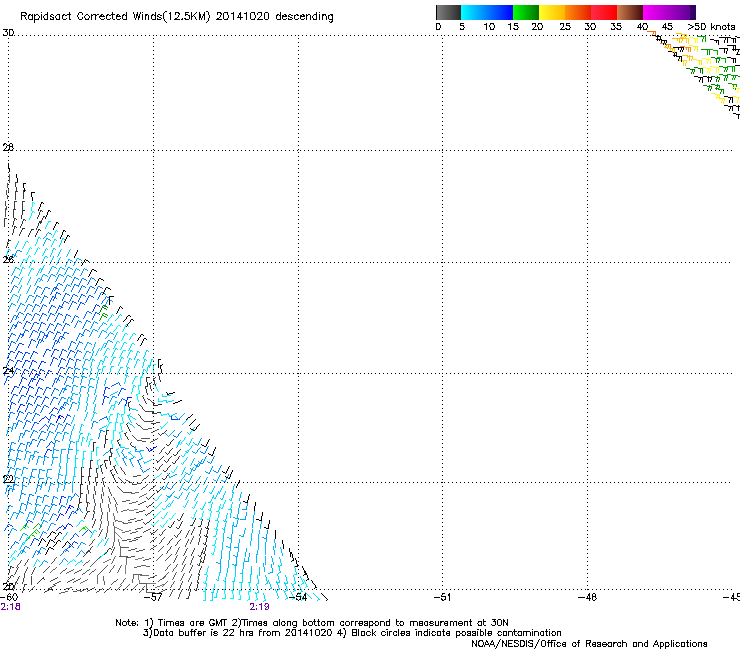Click the longitude label '-54'
The width and height of the screenshot is (740, 650).
point(298,597)
